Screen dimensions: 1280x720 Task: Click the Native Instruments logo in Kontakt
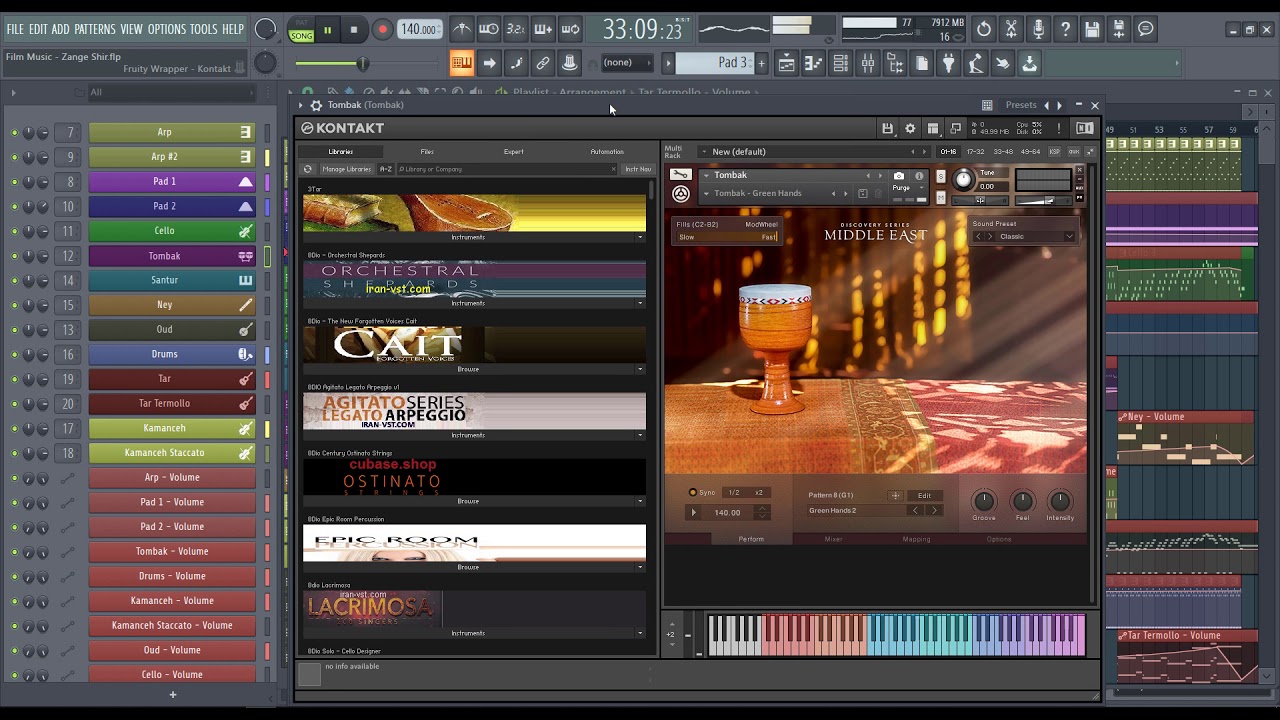[x=1085, y=128]
